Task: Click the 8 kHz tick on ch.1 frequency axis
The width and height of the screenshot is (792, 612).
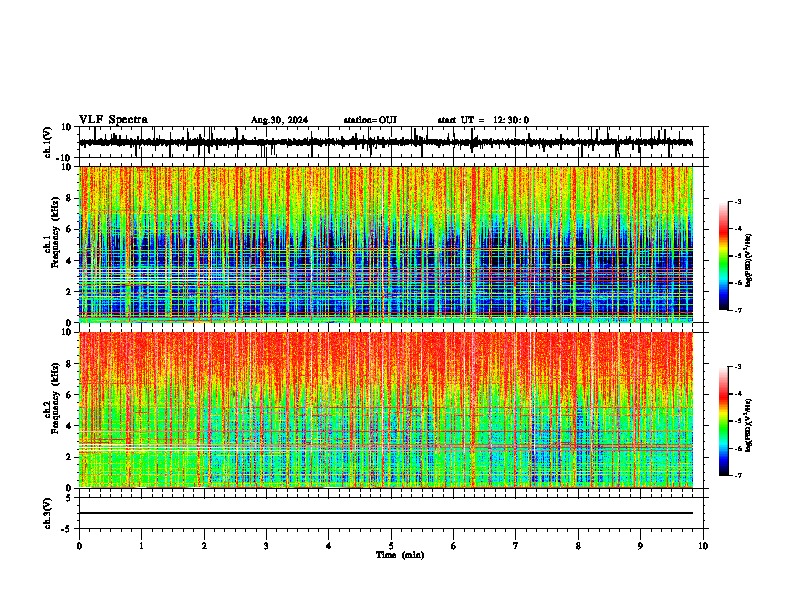Action: coord(69,198)
